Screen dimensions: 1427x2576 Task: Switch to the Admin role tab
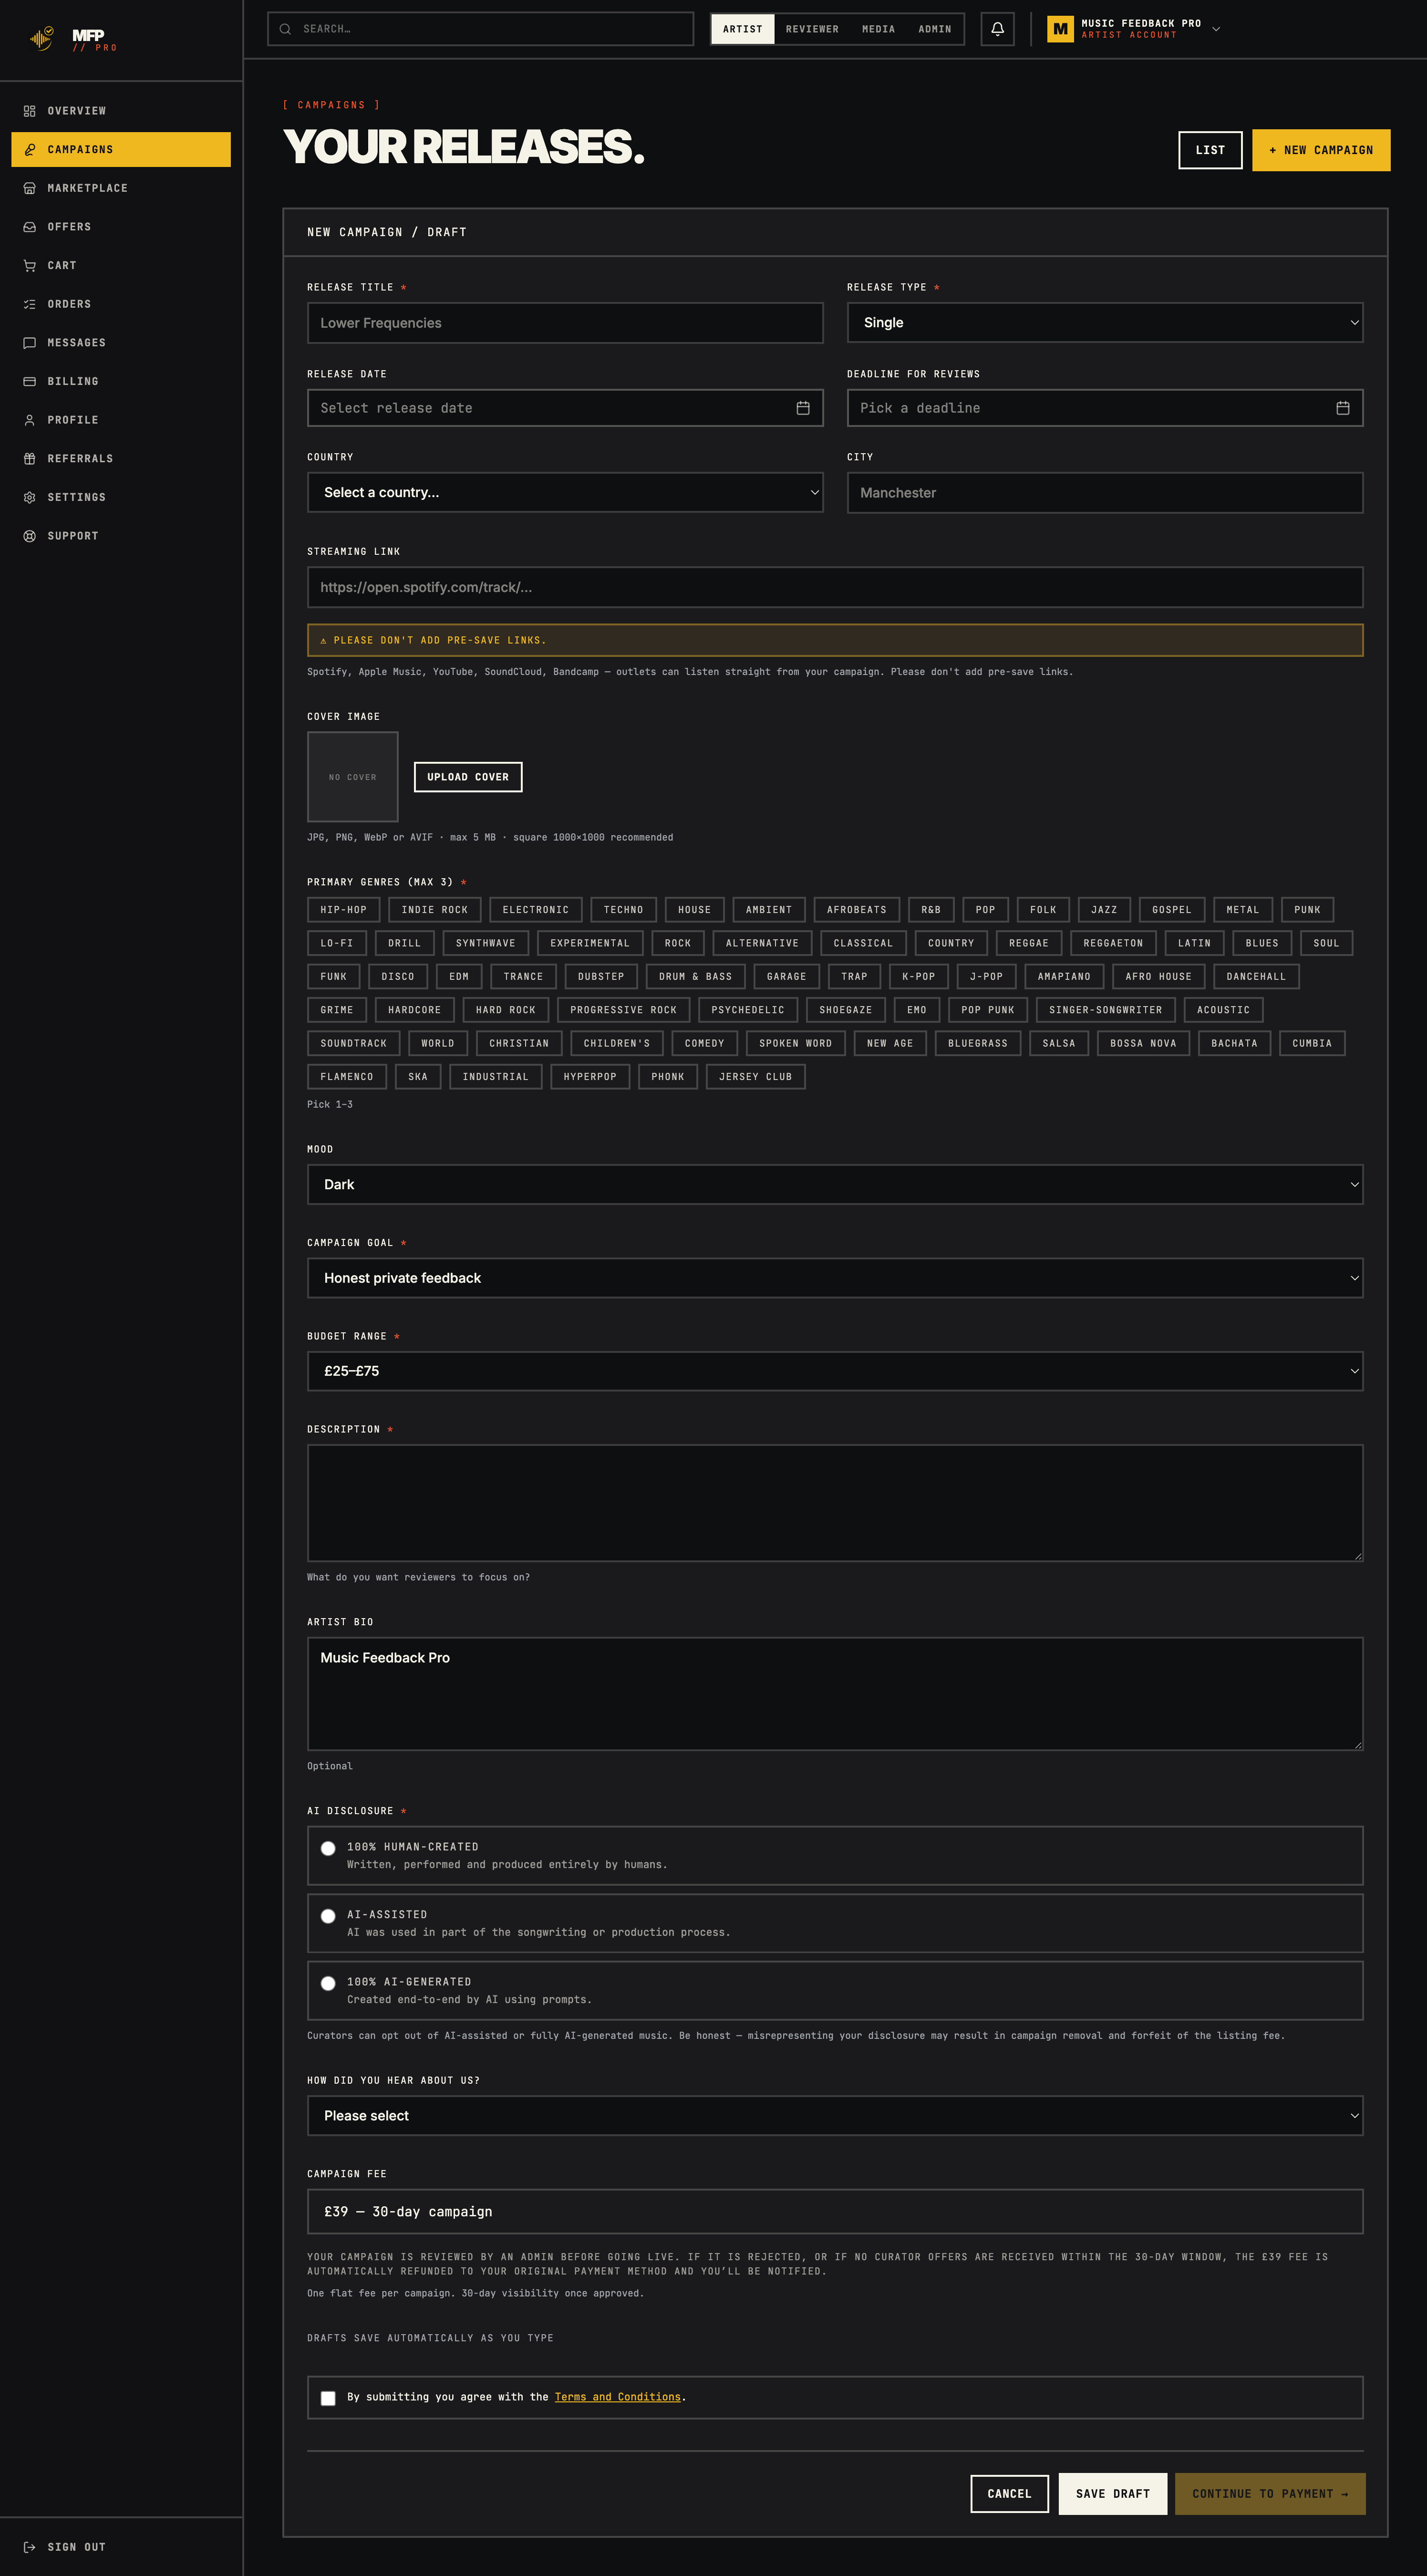pos(935,29)
